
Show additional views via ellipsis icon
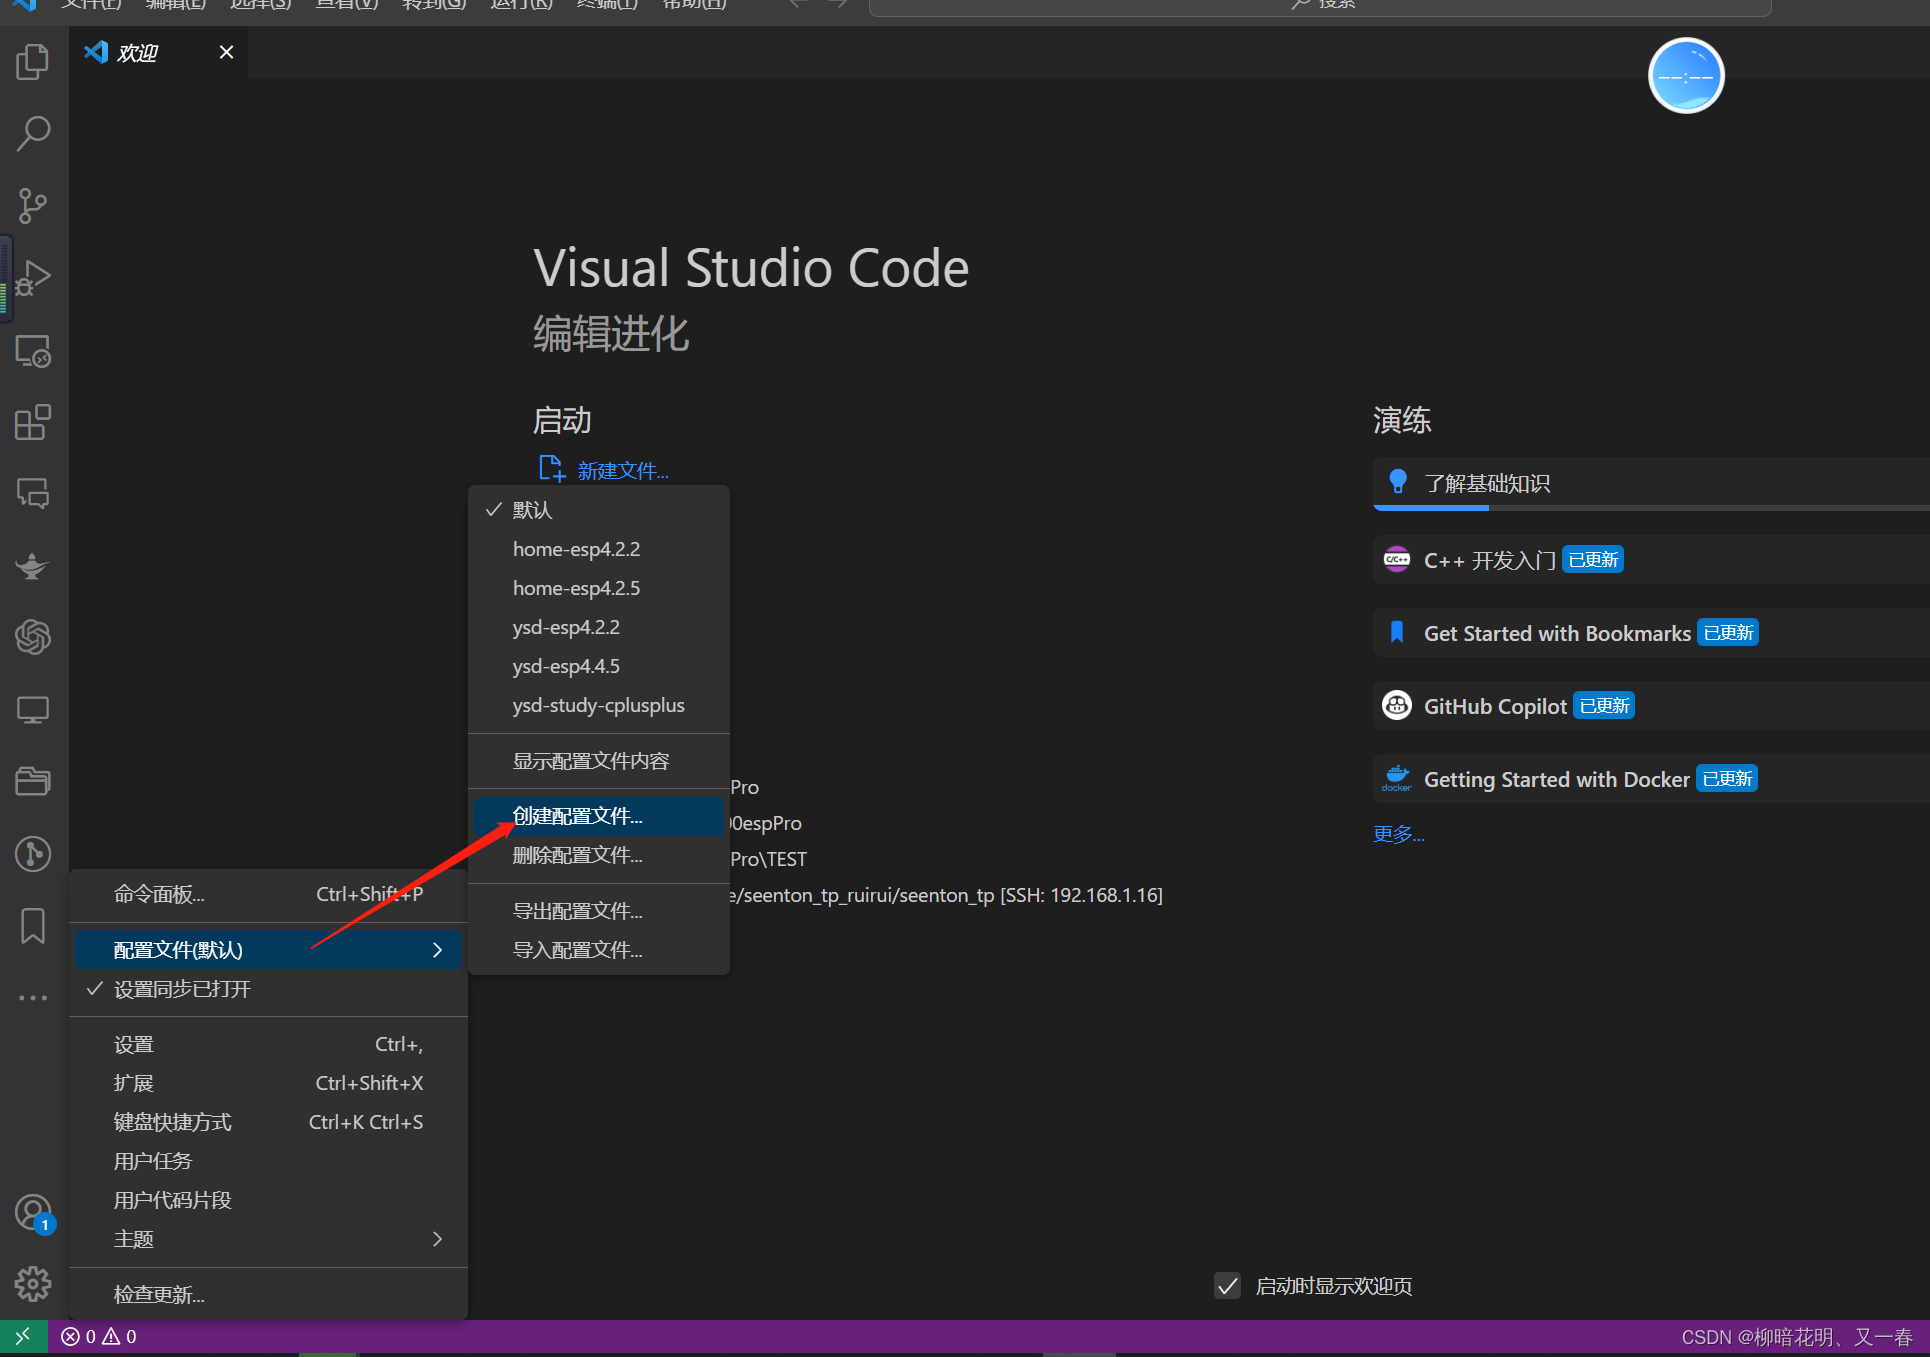click(33, 998)
